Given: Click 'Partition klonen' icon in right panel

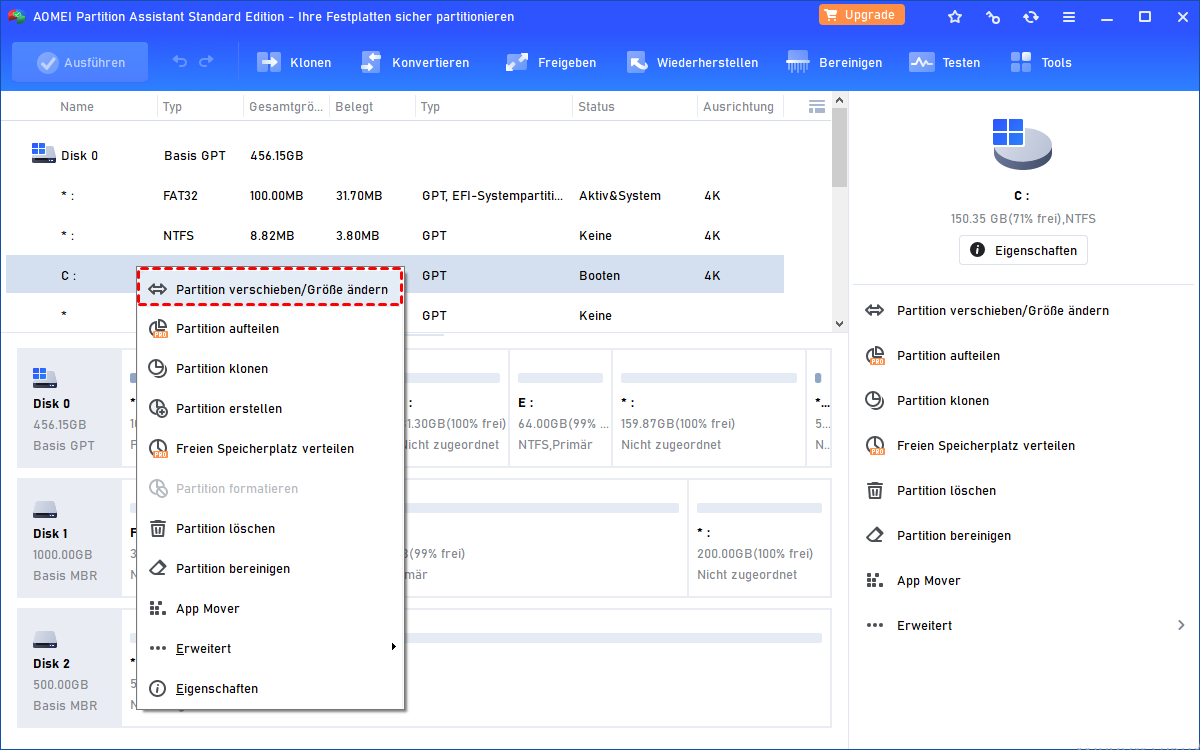Looking at the screenshot, I should tap(875, 400).
